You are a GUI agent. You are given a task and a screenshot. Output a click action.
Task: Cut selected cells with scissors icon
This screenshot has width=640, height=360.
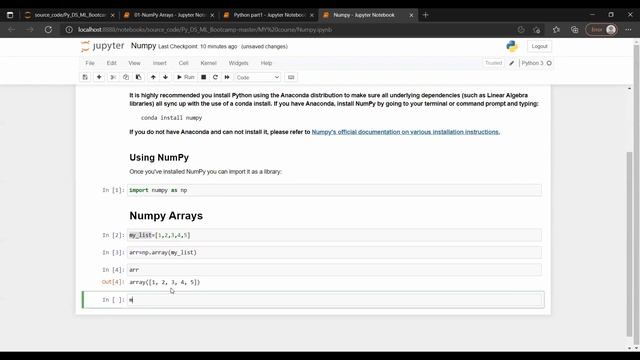(113, 77)
